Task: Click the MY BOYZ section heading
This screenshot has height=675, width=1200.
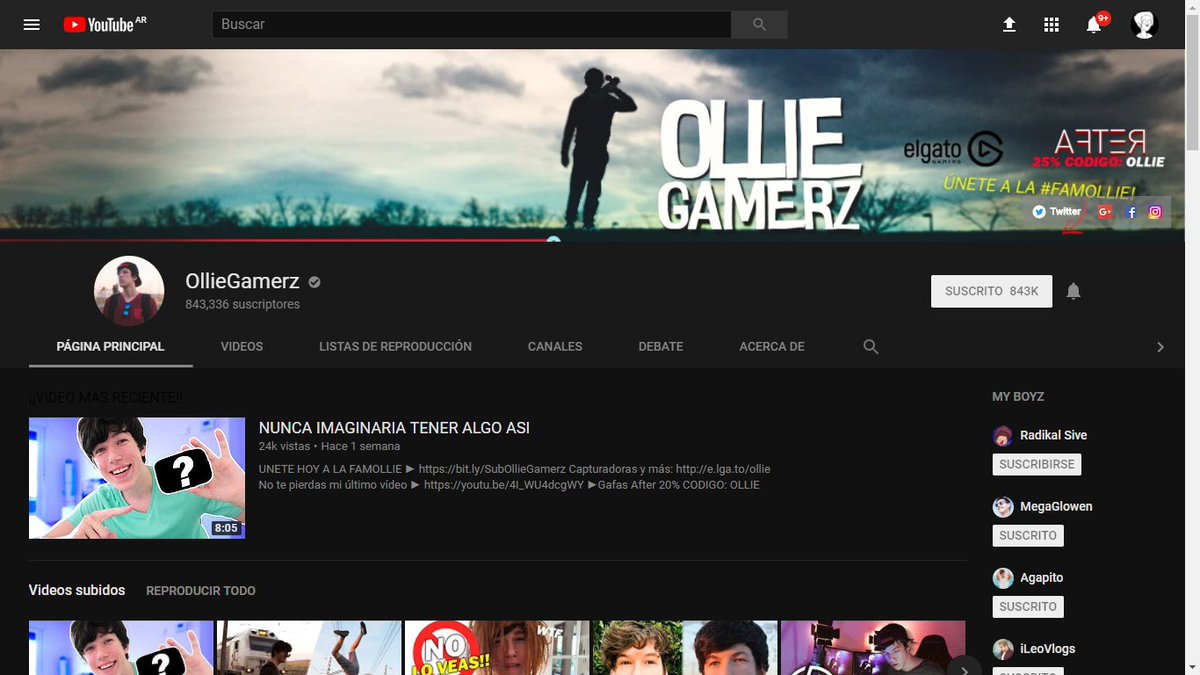Action: (1018, 397)
